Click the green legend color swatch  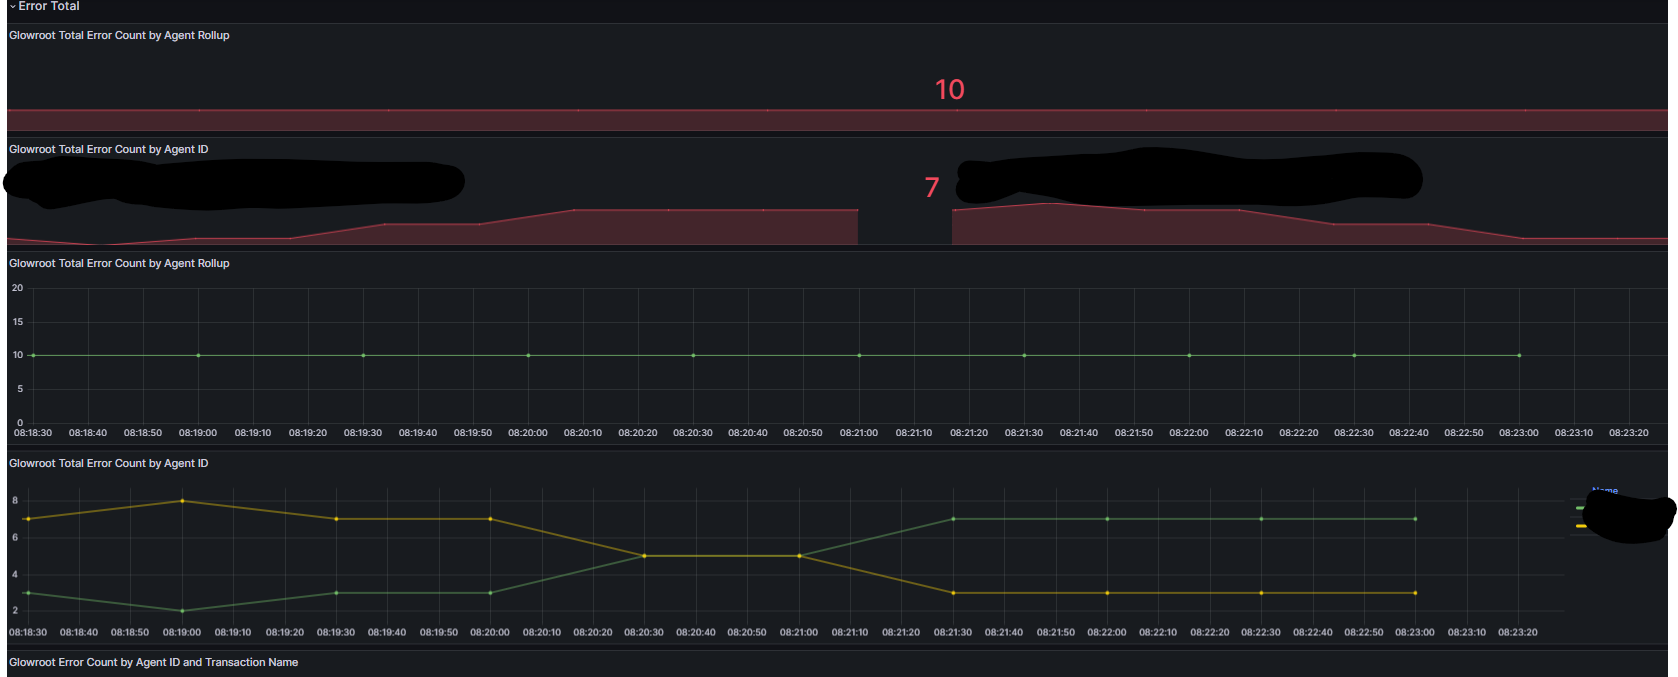[1580, 508]
